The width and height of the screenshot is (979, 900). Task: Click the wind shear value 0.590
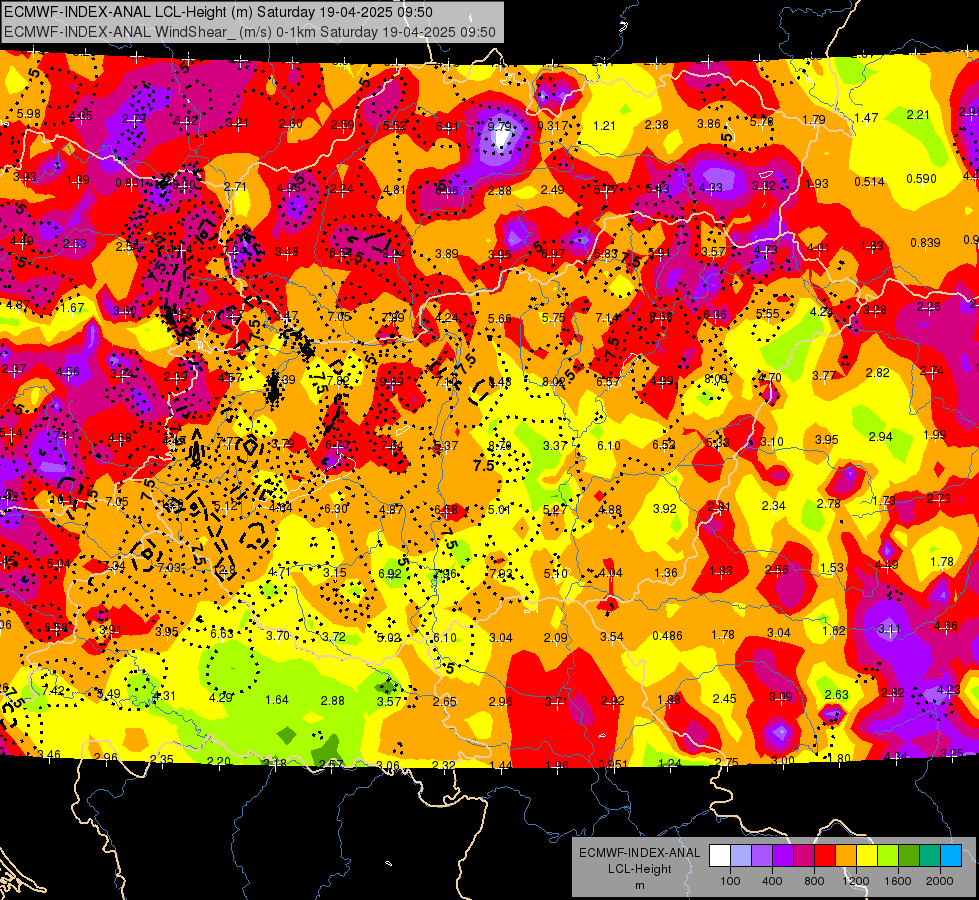point(921,179)
